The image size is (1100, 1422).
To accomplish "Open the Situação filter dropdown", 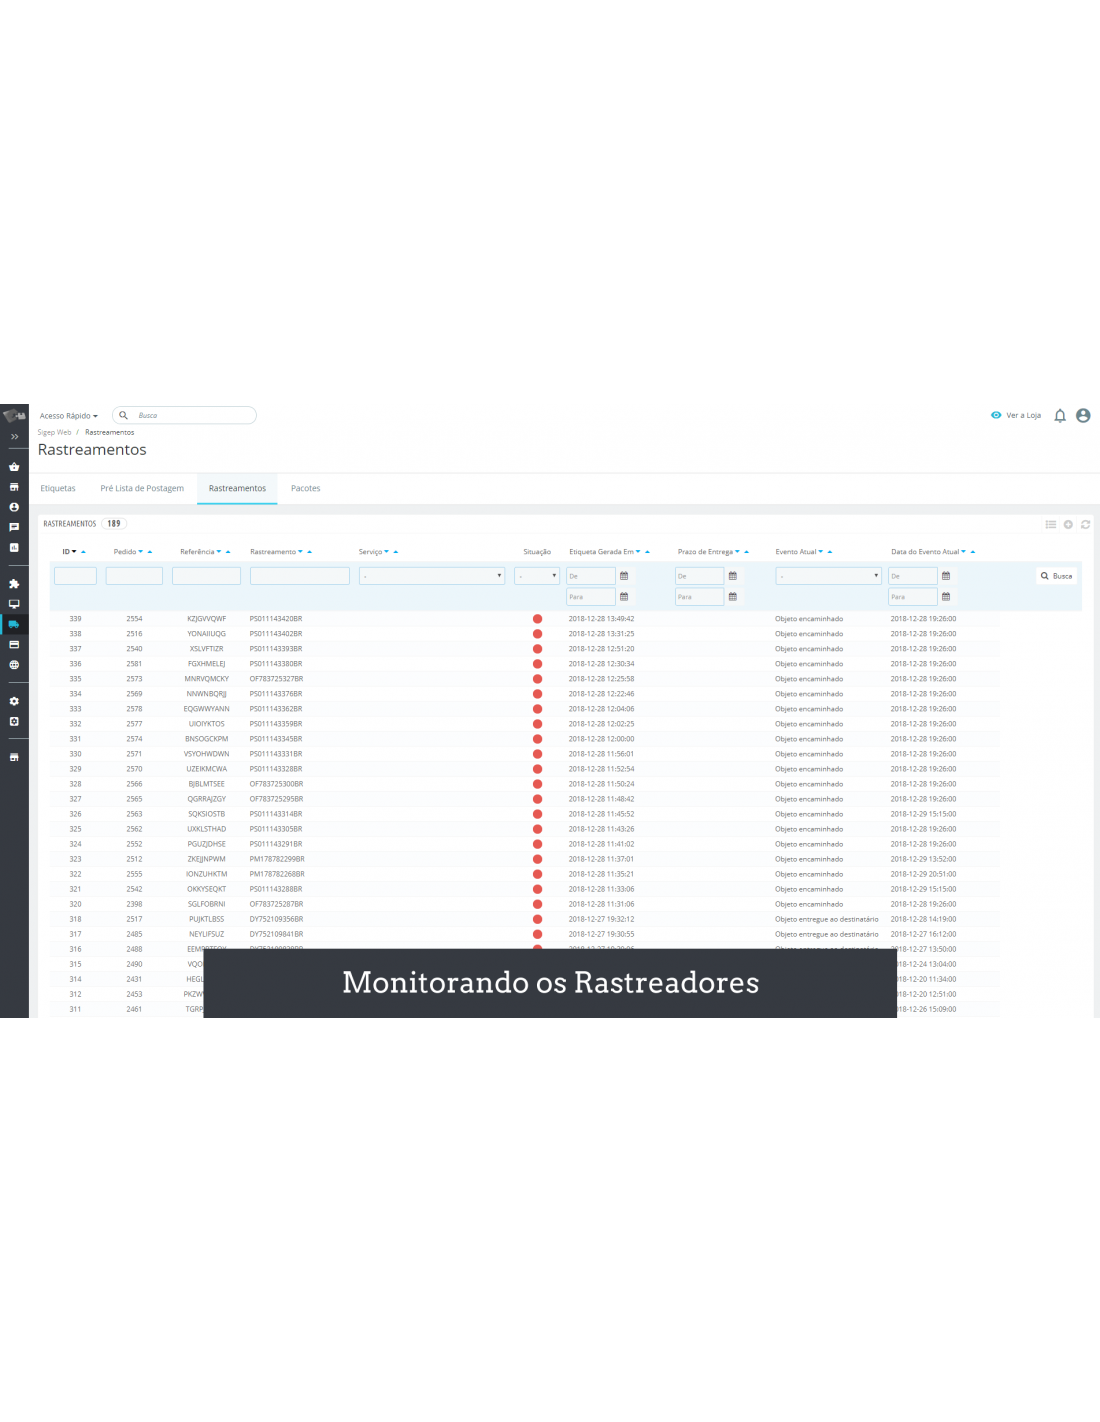I will pos(537,576).
